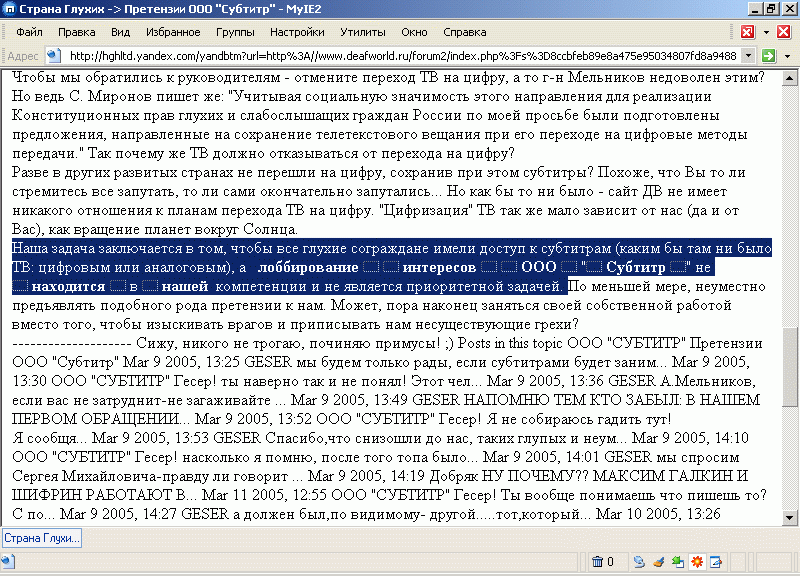
Task: Click the bold word Субтитр in selection
Action: coord(635,267)
